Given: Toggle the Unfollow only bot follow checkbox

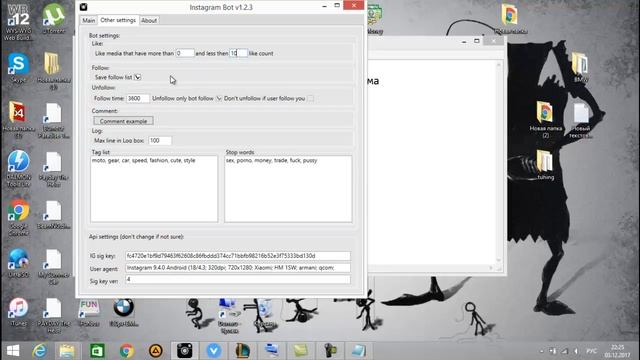Looking at the screenshot, I should 219,98.
